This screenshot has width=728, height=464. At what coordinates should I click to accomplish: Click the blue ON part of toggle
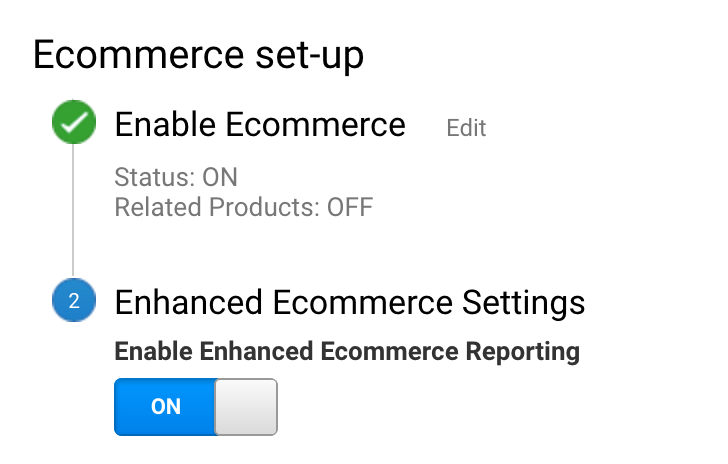(165, 407)
